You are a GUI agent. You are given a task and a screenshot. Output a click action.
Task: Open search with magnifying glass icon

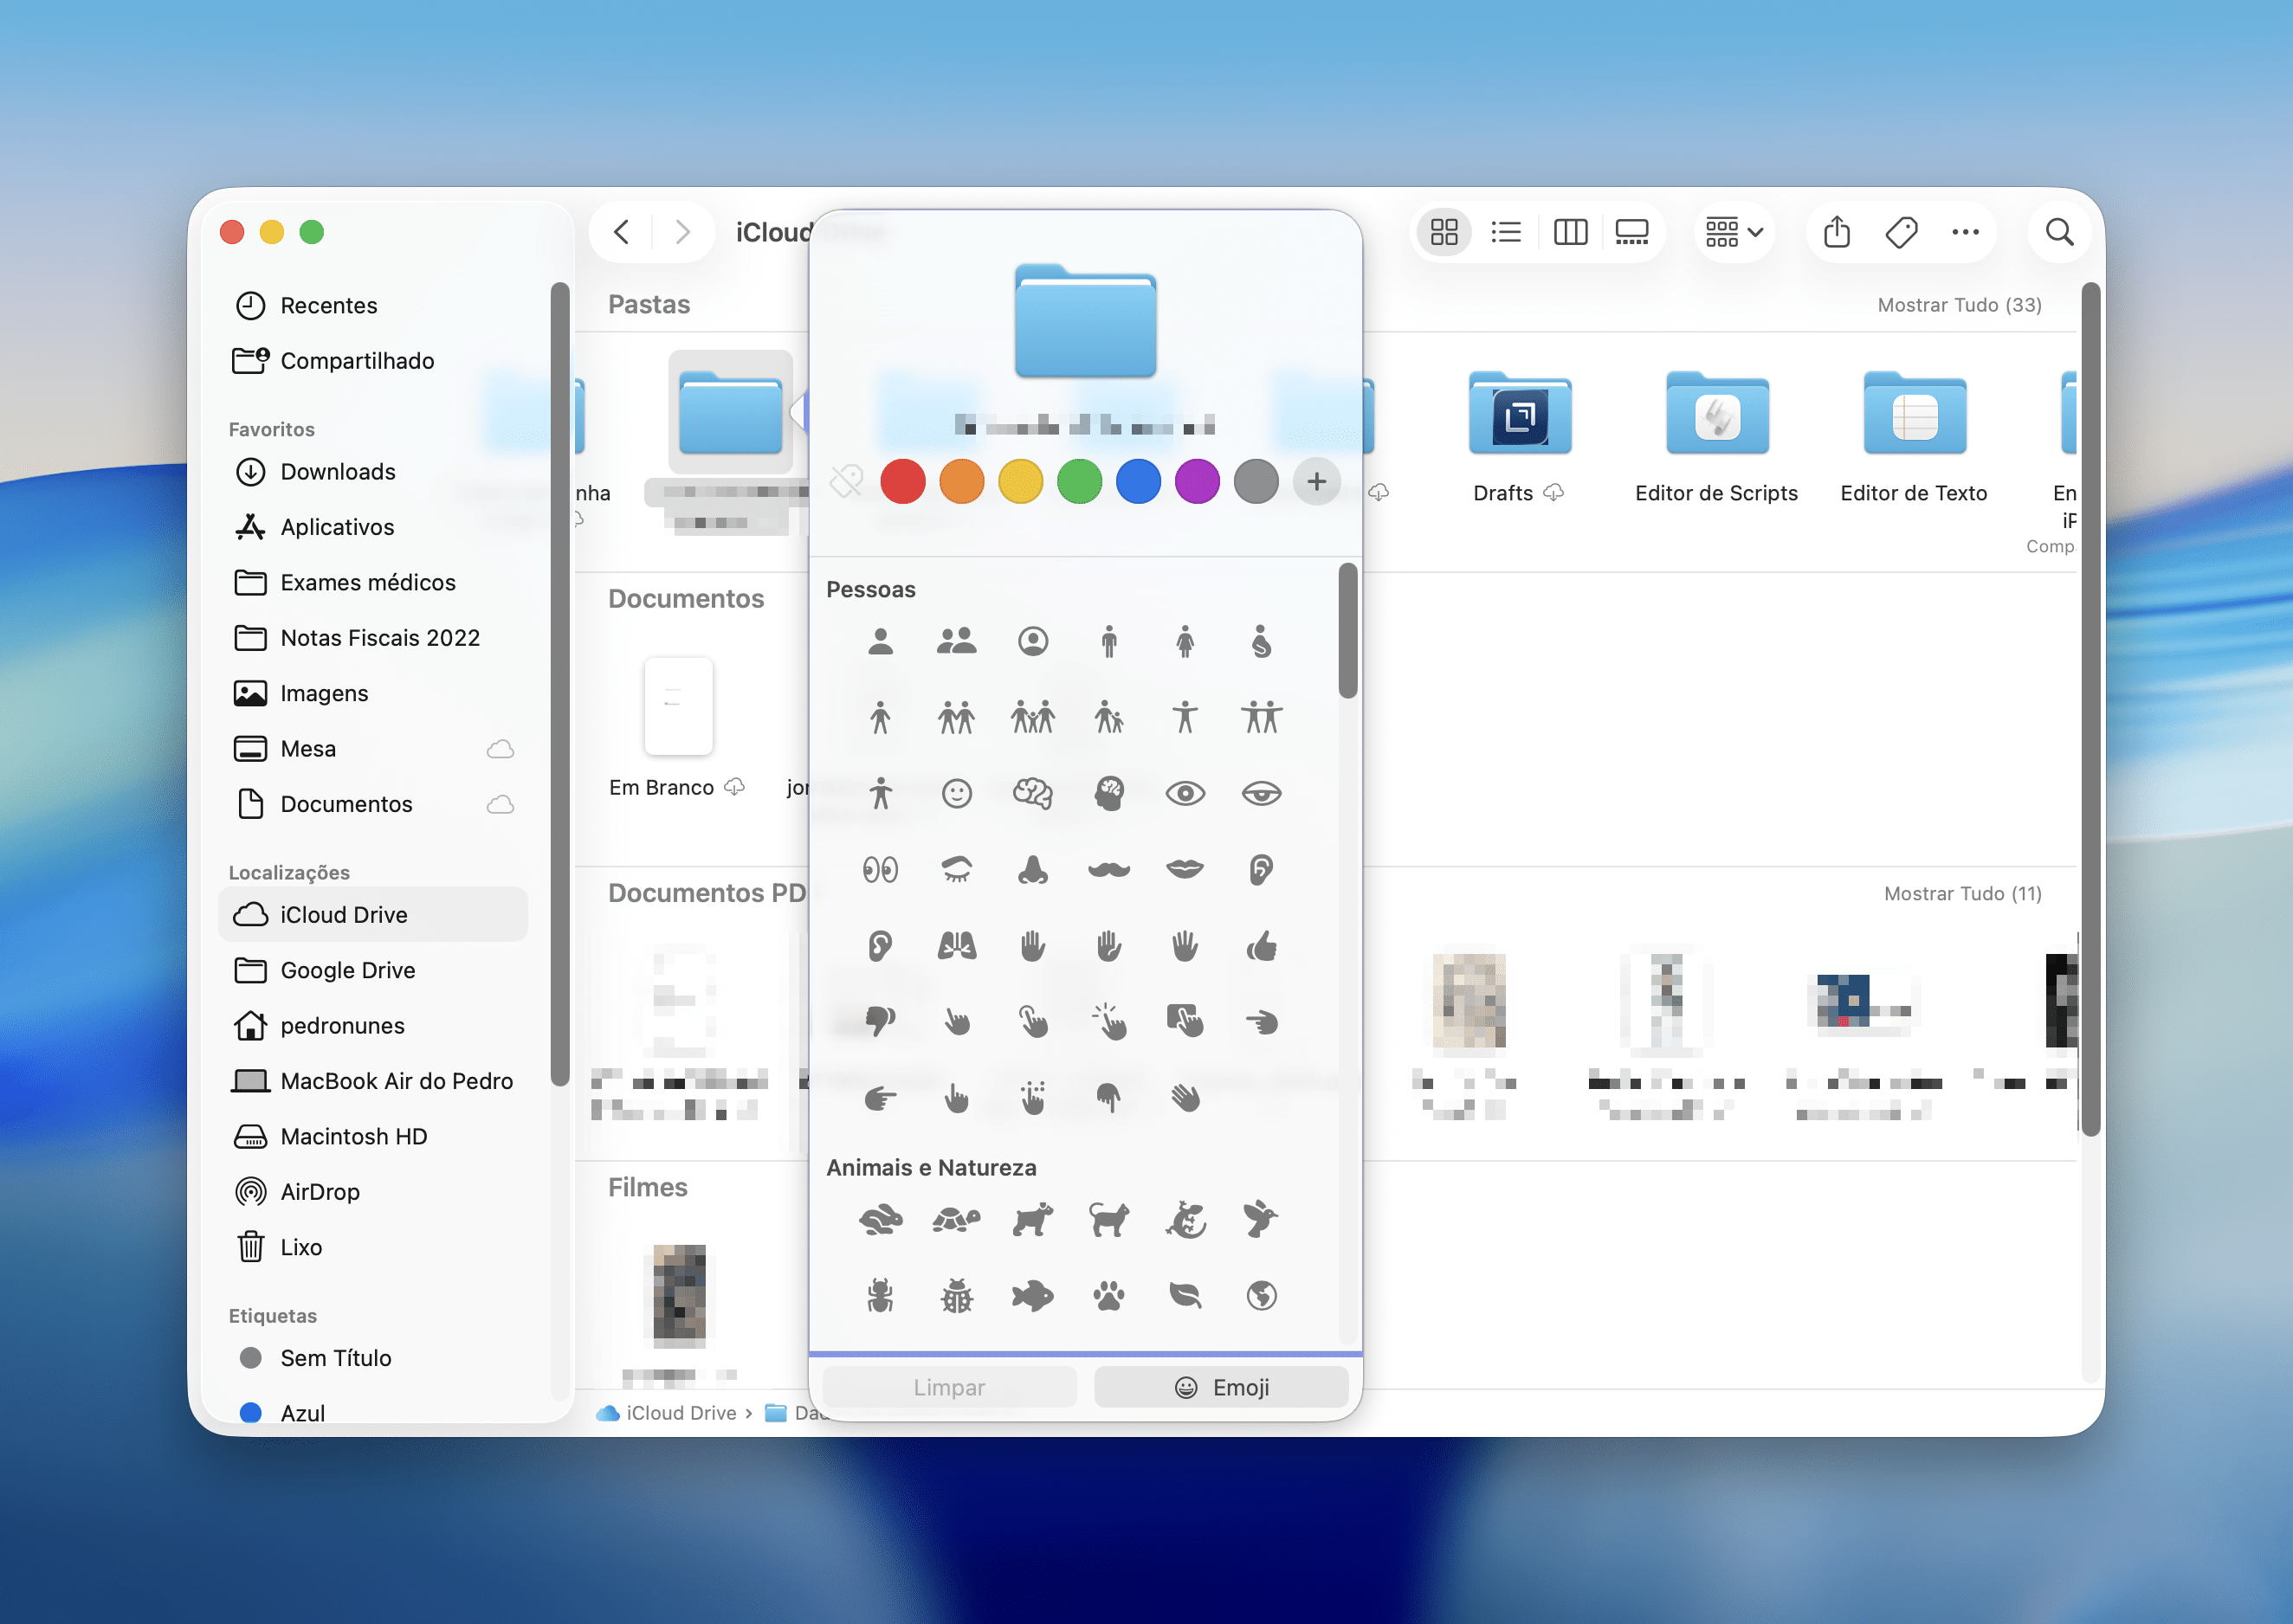pyautogui.click(x=2058, y=232)
